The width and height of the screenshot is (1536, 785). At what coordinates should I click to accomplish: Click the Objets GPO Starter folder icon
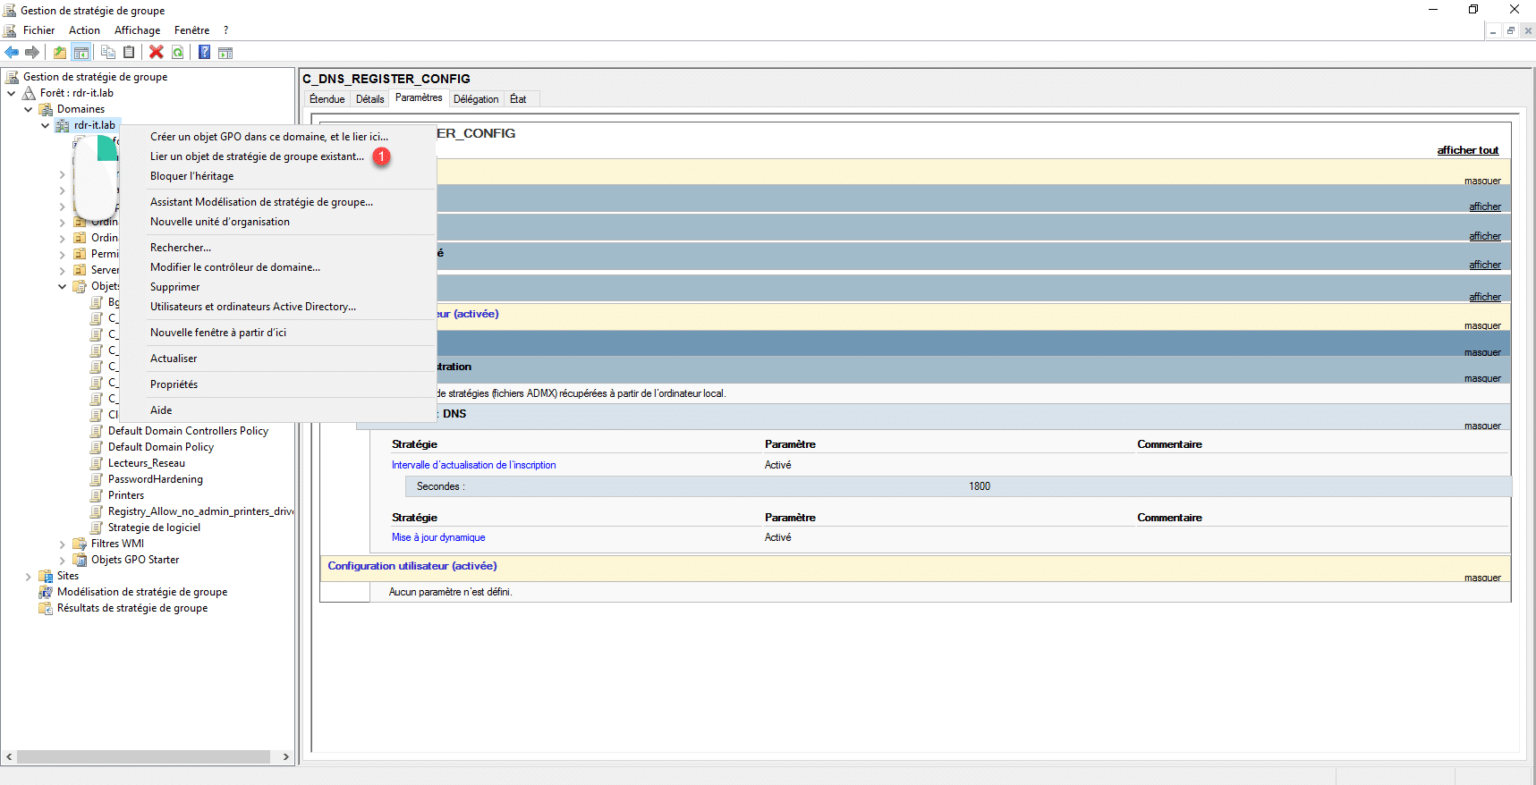coord(80,560)
